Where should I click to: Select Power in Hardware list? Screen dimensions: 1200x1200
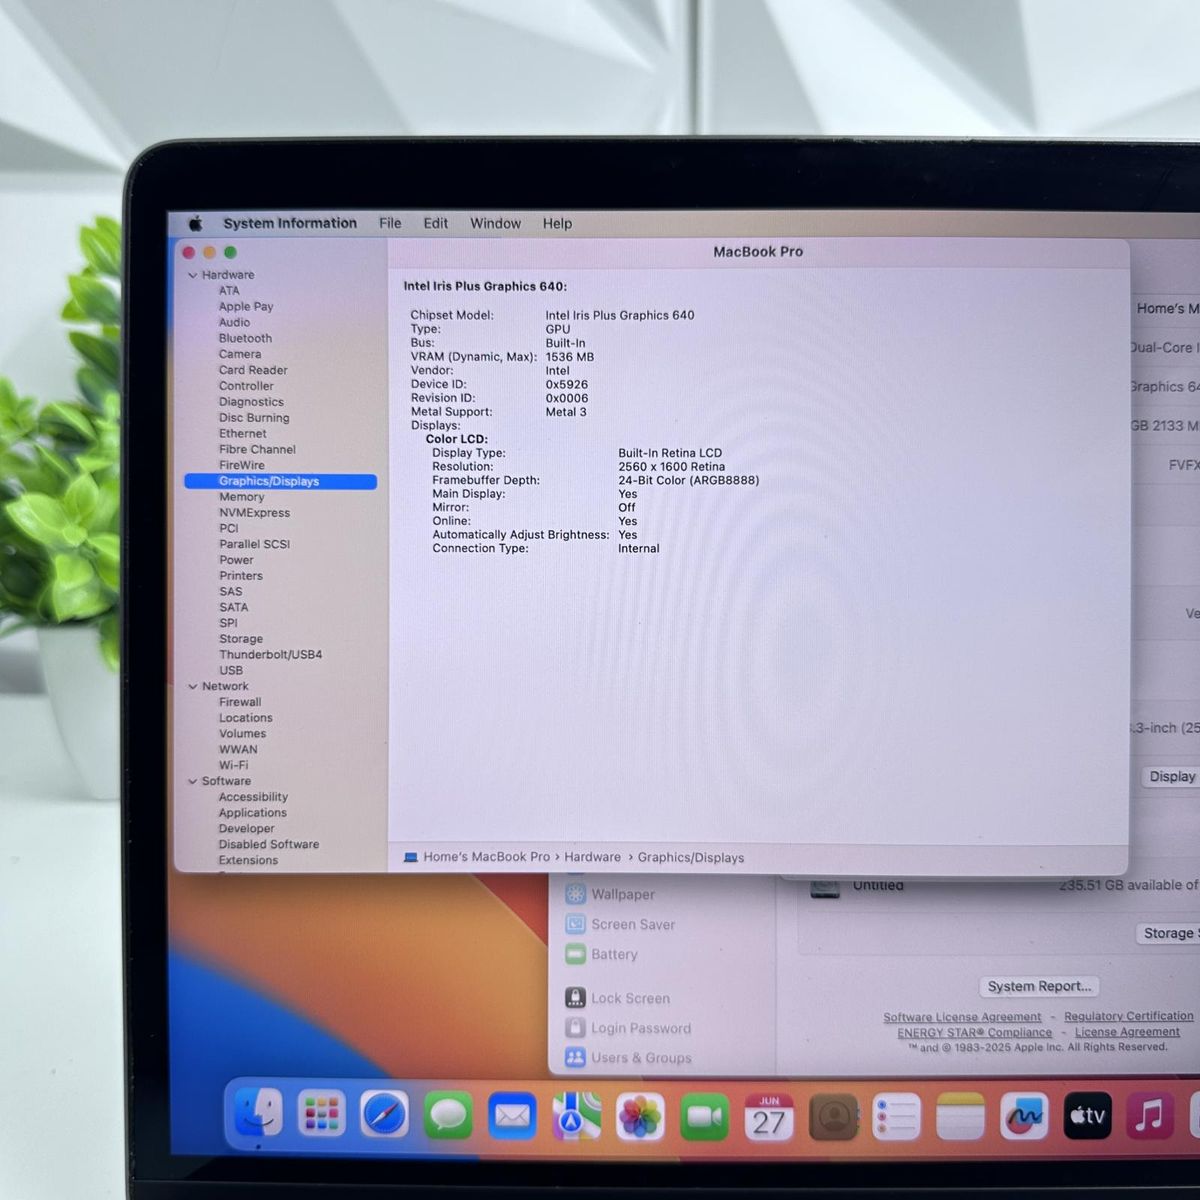[x=237, y=560]
